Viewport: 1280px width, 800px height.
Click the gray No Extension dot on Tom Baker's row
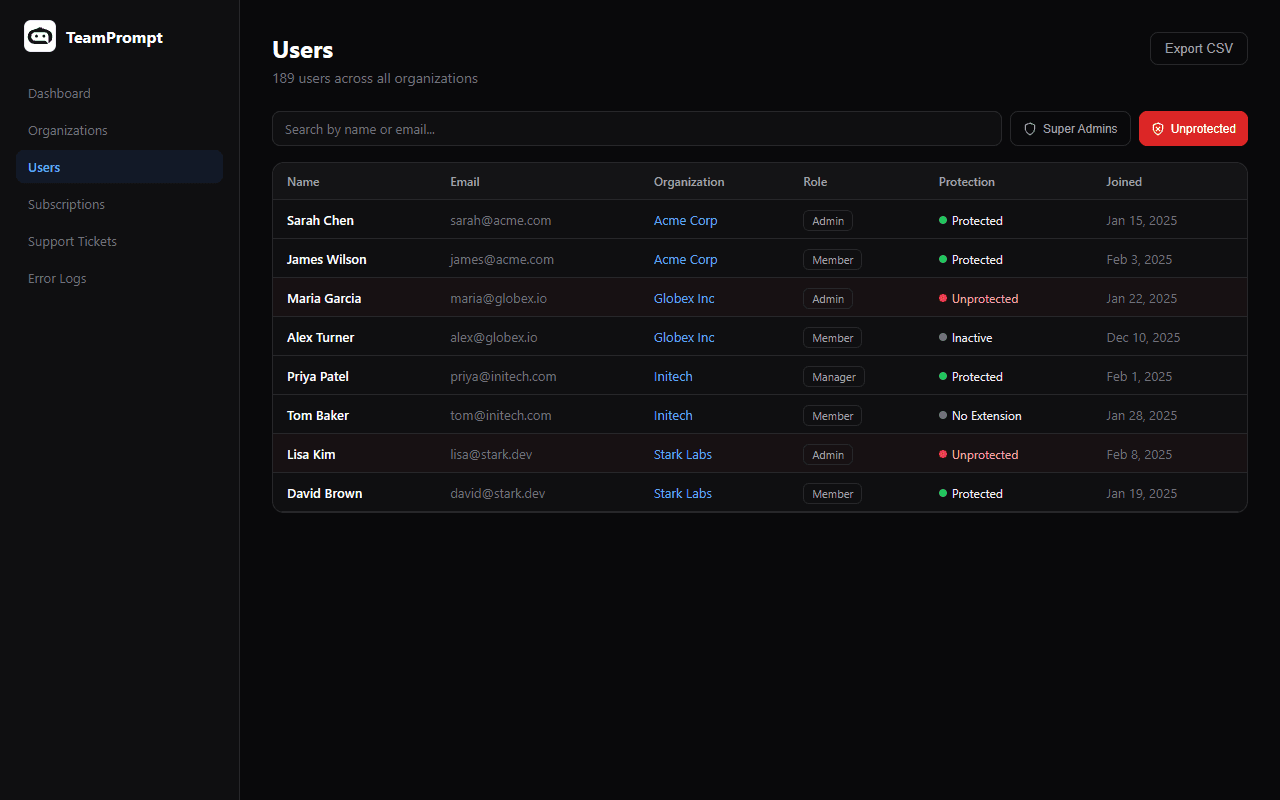coord(943,415)
